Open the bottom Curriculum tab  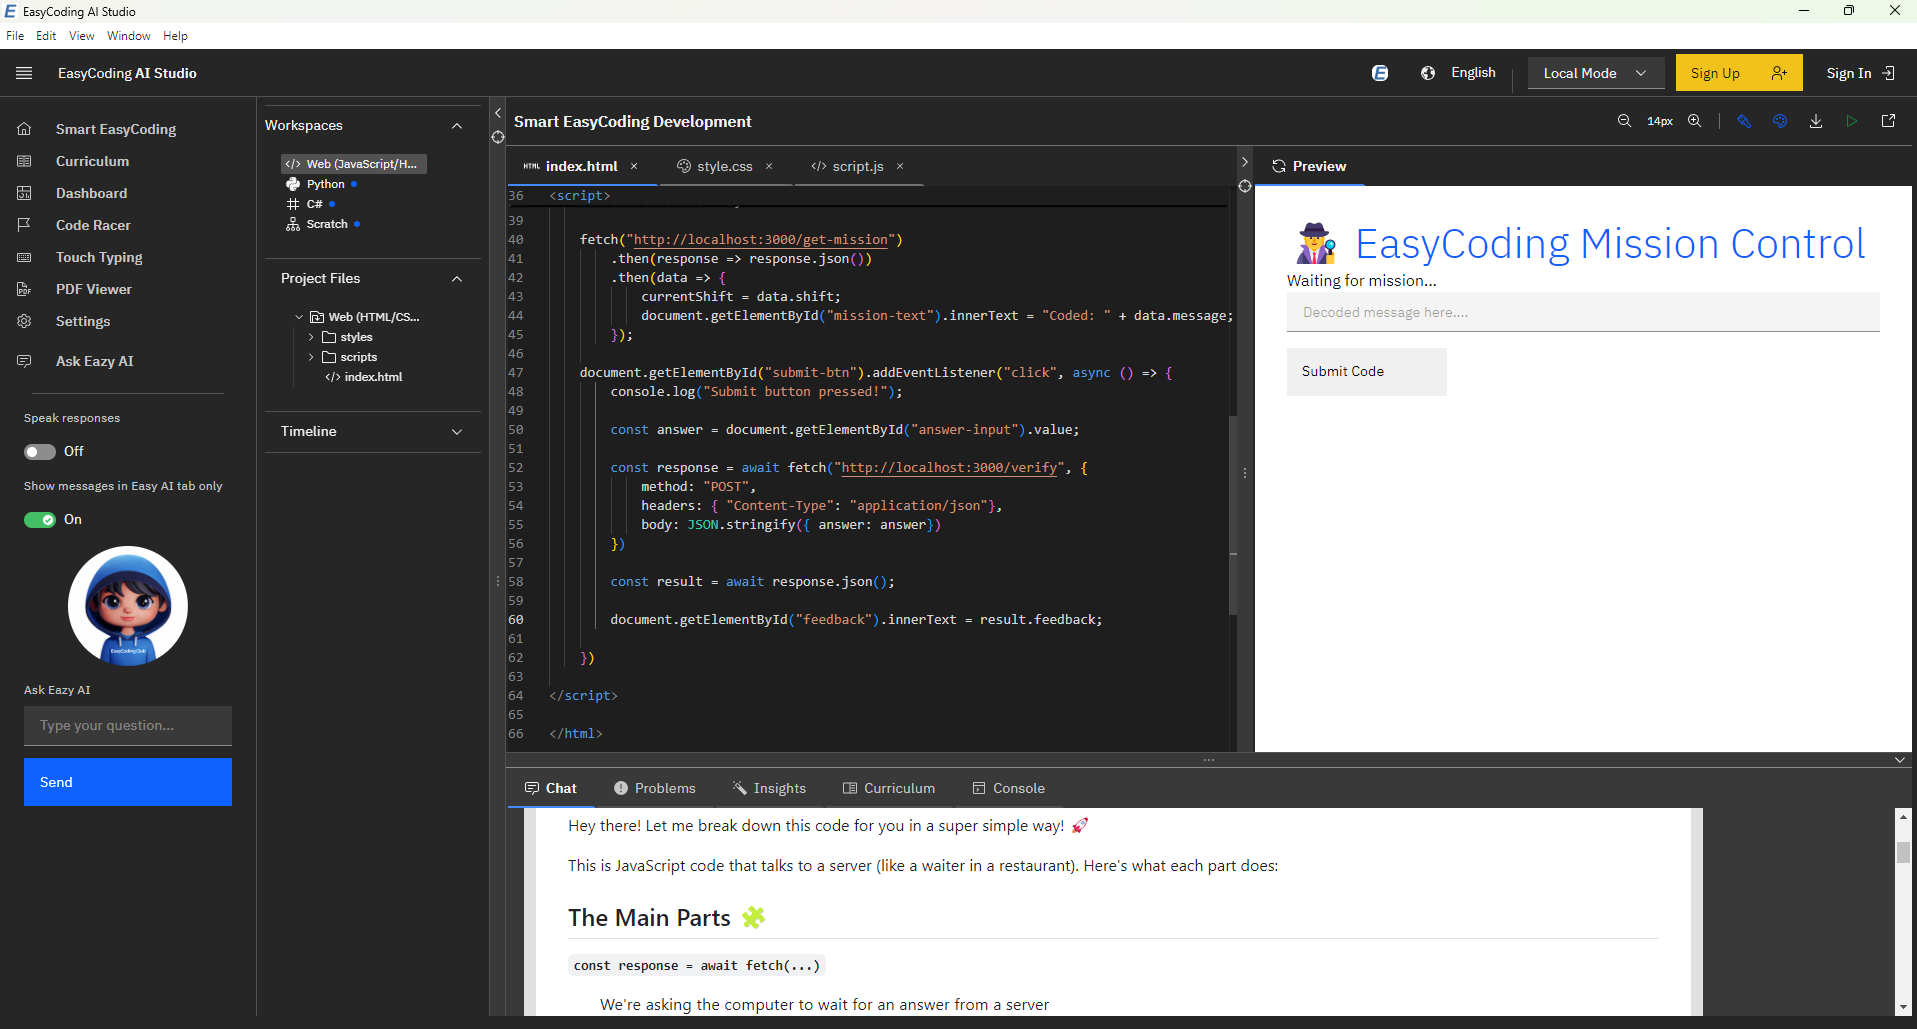tap(888, 788)
